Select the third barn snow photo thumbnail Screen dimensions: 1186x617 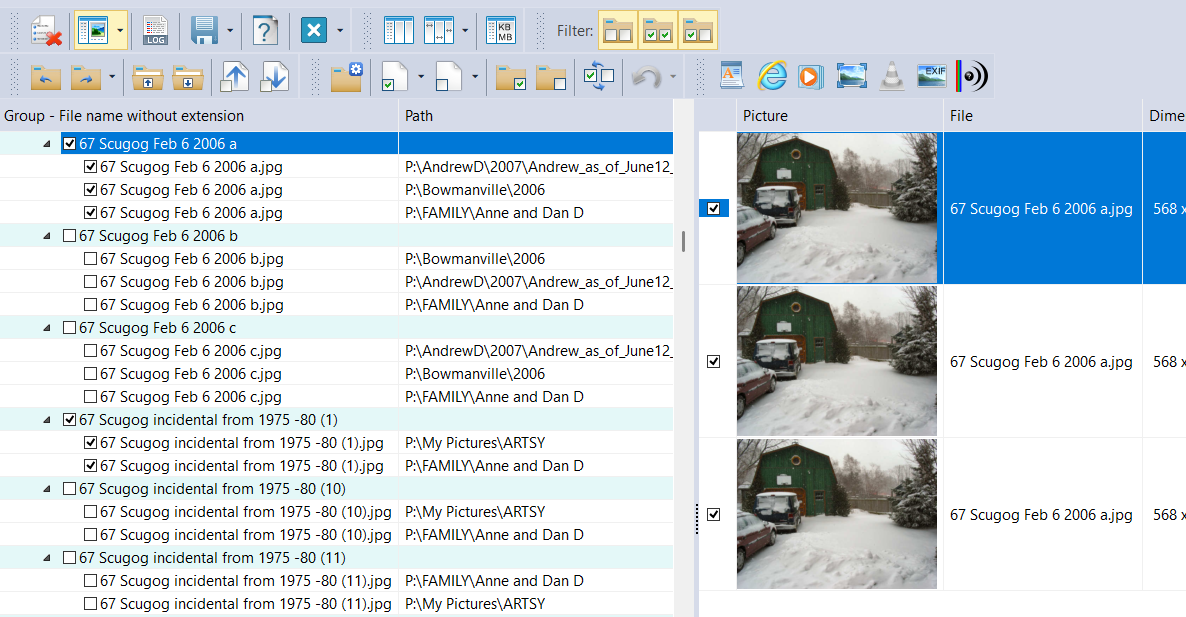[x=836, y=514]
